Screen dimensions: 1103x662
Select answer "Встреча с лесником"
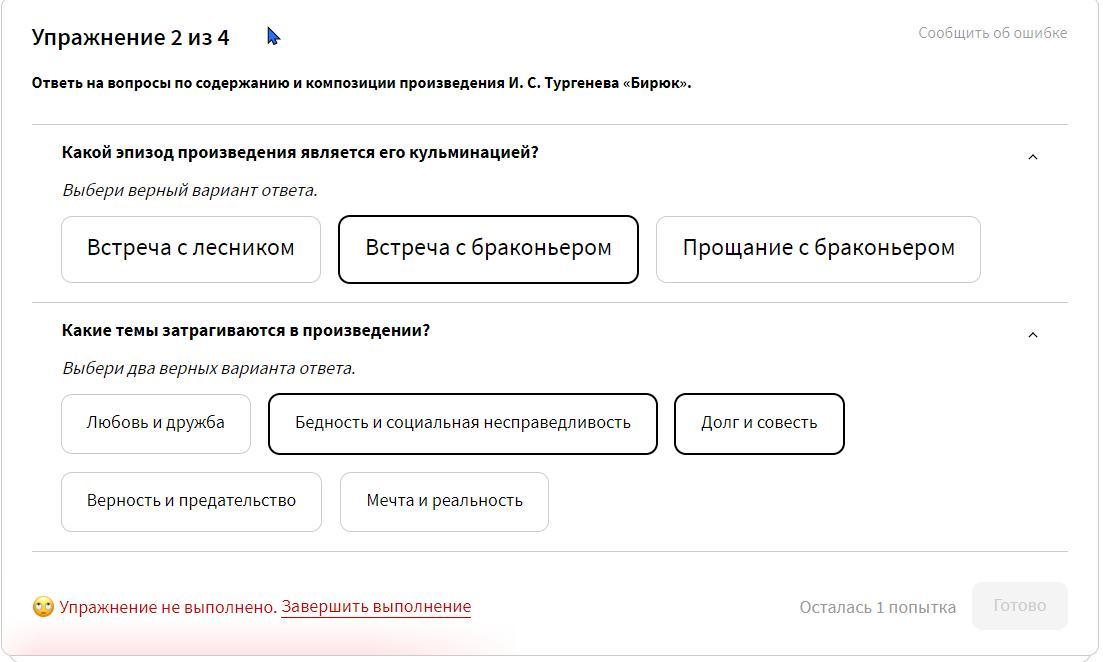point(190,249)
